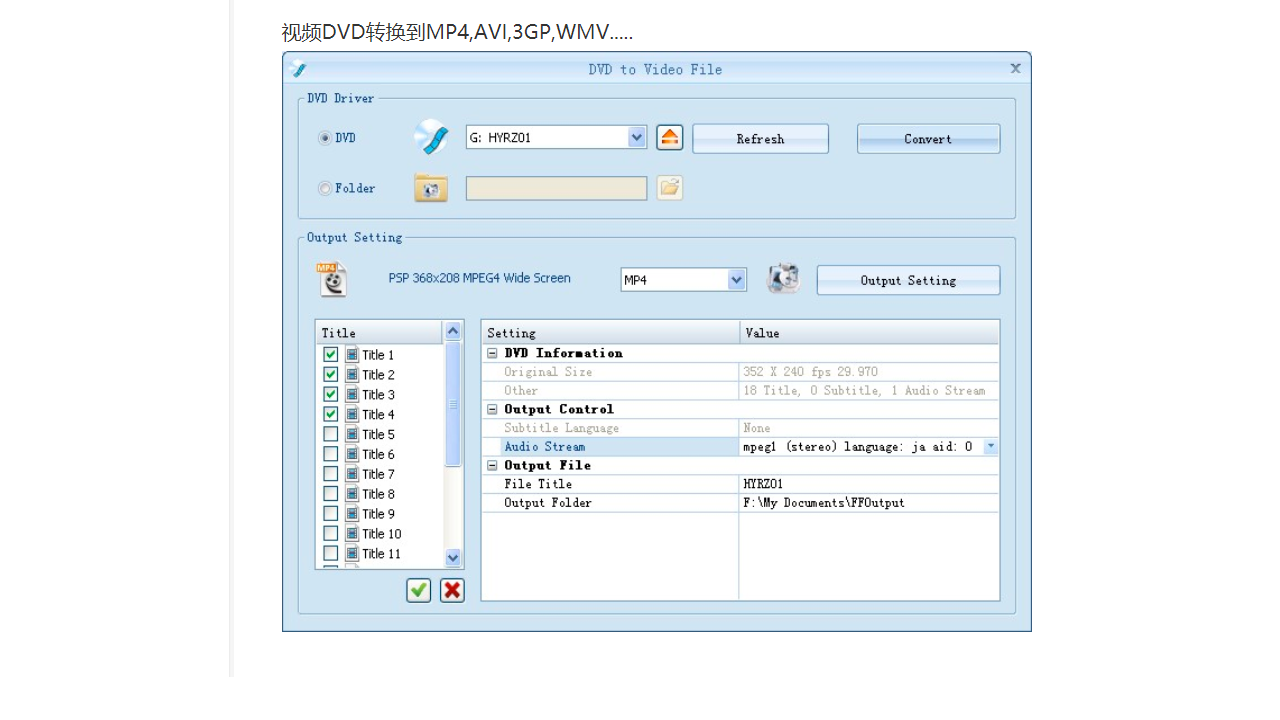Screen dimensions: 1280x720
Task: Open the DVD drive G: HYRZ01 dropdown
Action: point(637,138)
